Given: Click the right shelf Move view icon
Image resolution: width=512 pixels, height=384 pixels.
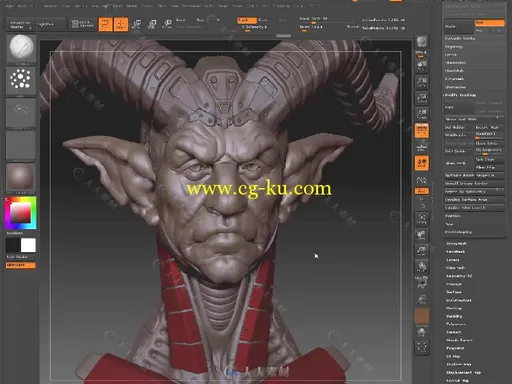Looking at the screenshot, I should point(422,235).
